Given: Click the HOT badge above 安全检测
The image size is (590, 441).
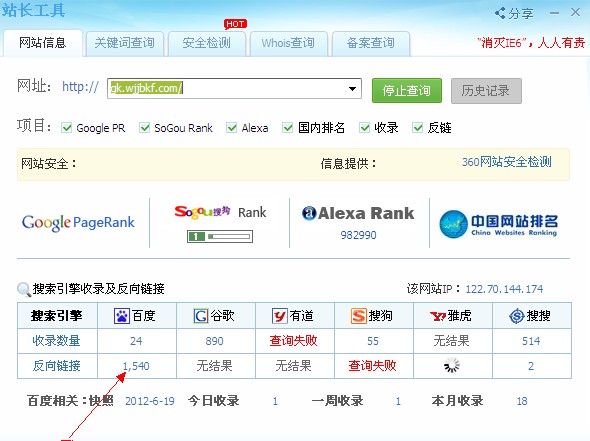Looking at the screenshot, I should (235, 24).
